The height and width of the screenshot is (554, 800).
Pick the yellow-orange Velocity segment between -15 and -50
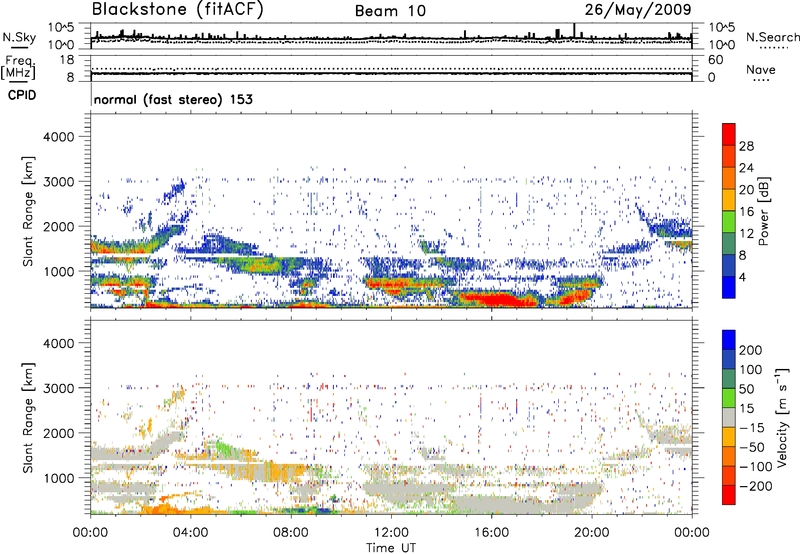(729, 437)
